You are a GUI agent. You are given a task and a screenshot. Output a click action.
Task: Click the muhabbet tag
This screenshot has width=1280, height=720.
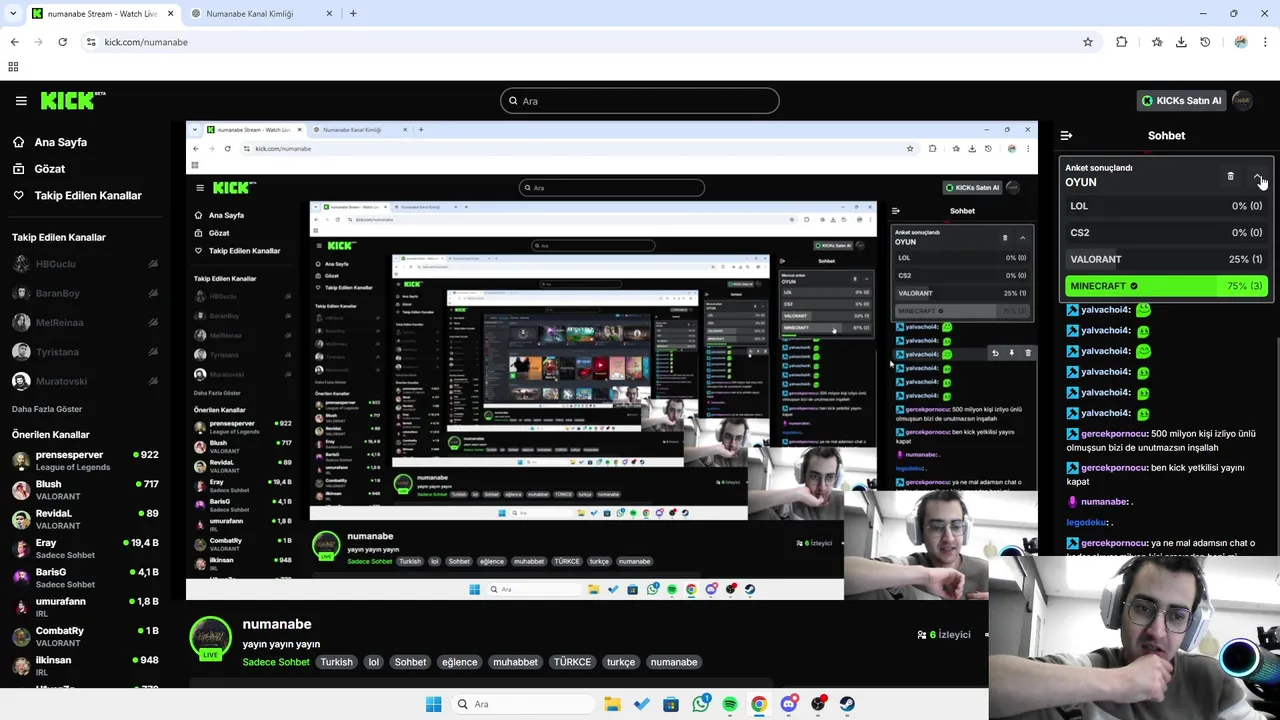click(x=516, y=662)
